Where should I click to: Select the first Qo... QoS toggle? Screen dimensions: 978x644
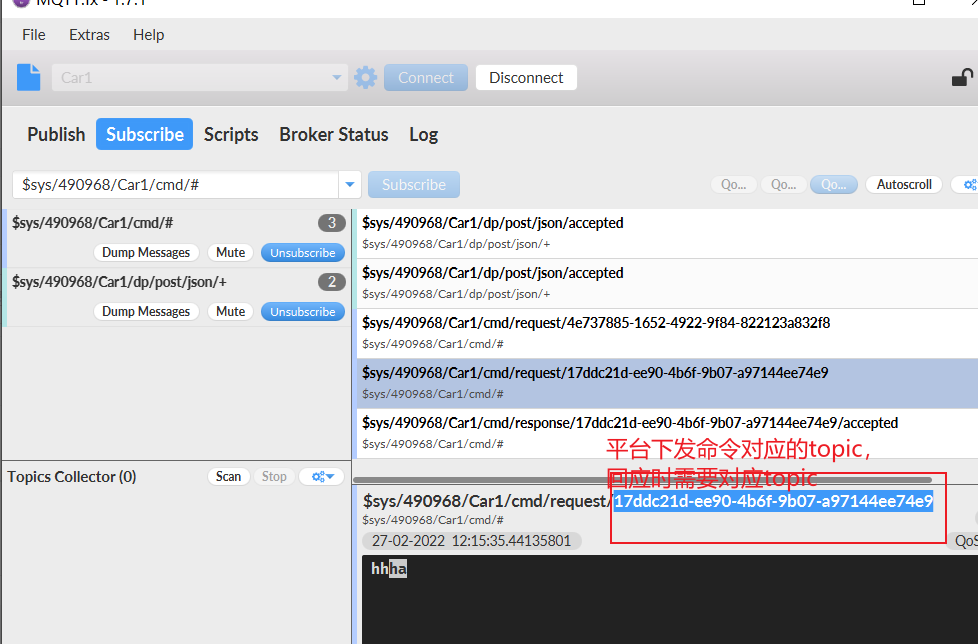click(x=734, y=185)
